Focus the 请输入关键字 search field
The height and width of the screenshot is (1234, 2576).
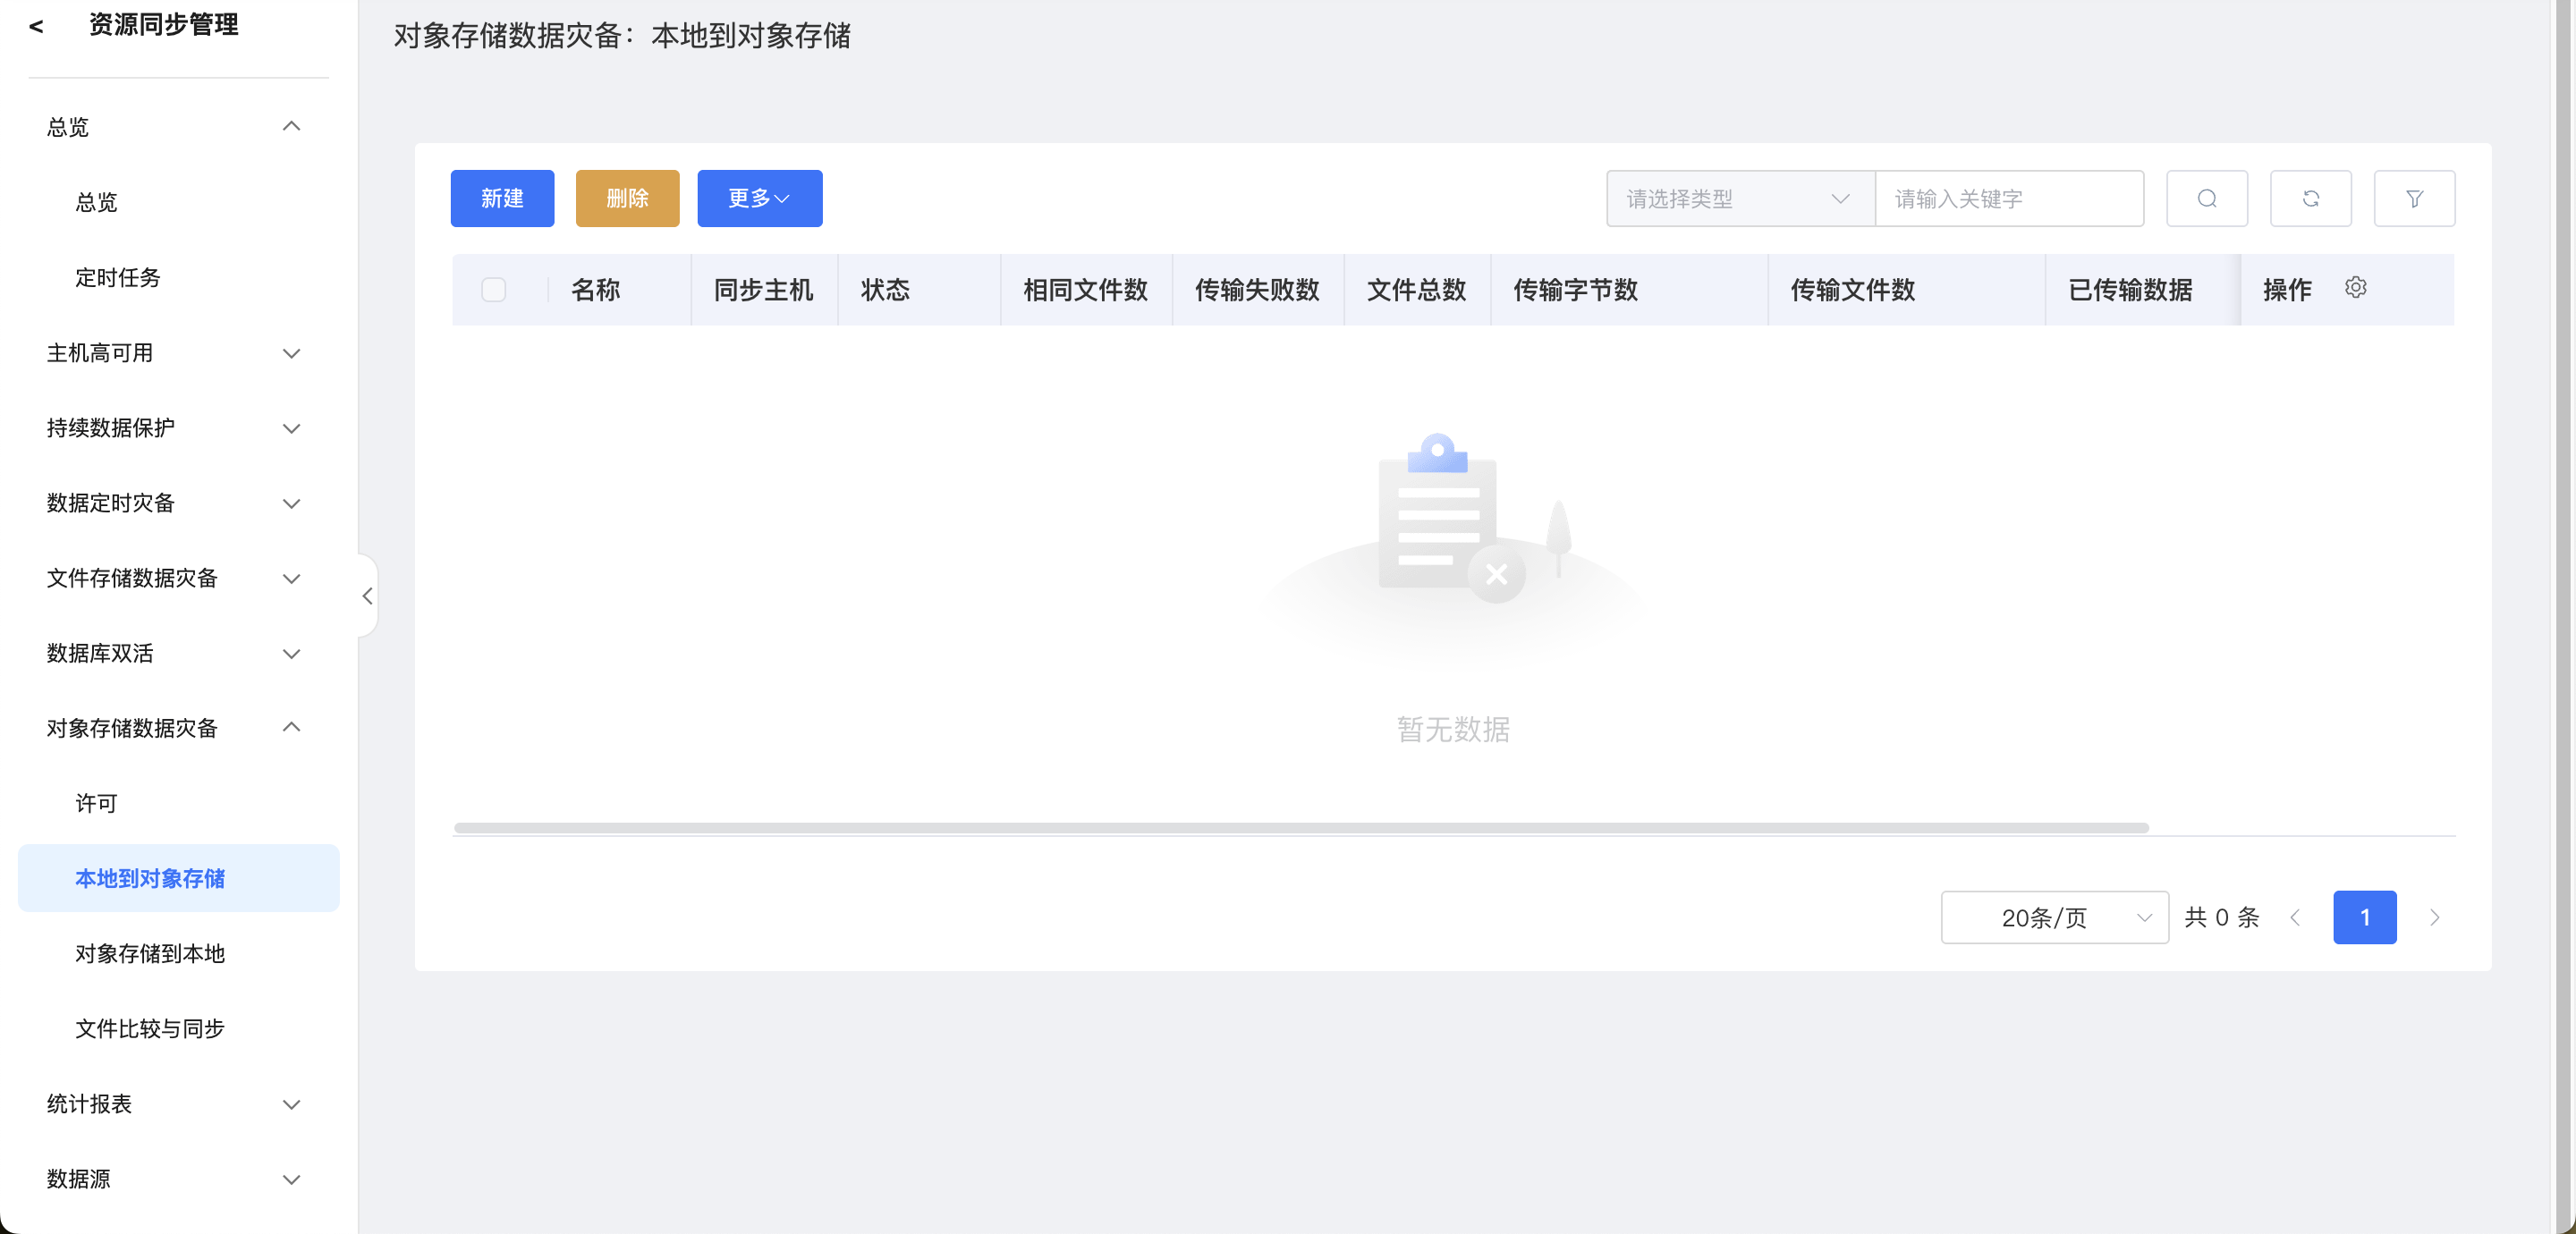(x=2008, y=198)
